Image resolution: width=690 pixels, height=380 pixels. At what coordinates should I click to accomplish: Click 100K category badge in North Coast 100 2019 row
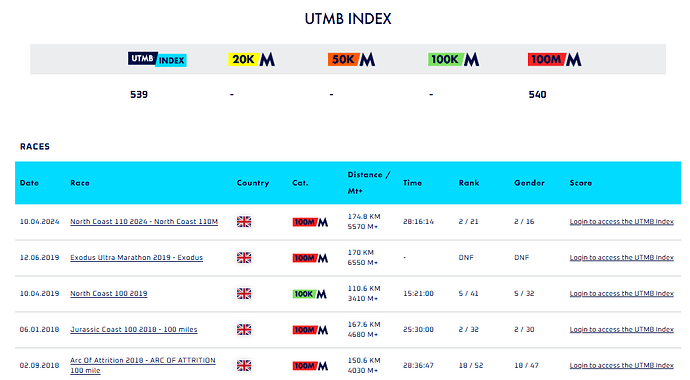click(310, 294)
